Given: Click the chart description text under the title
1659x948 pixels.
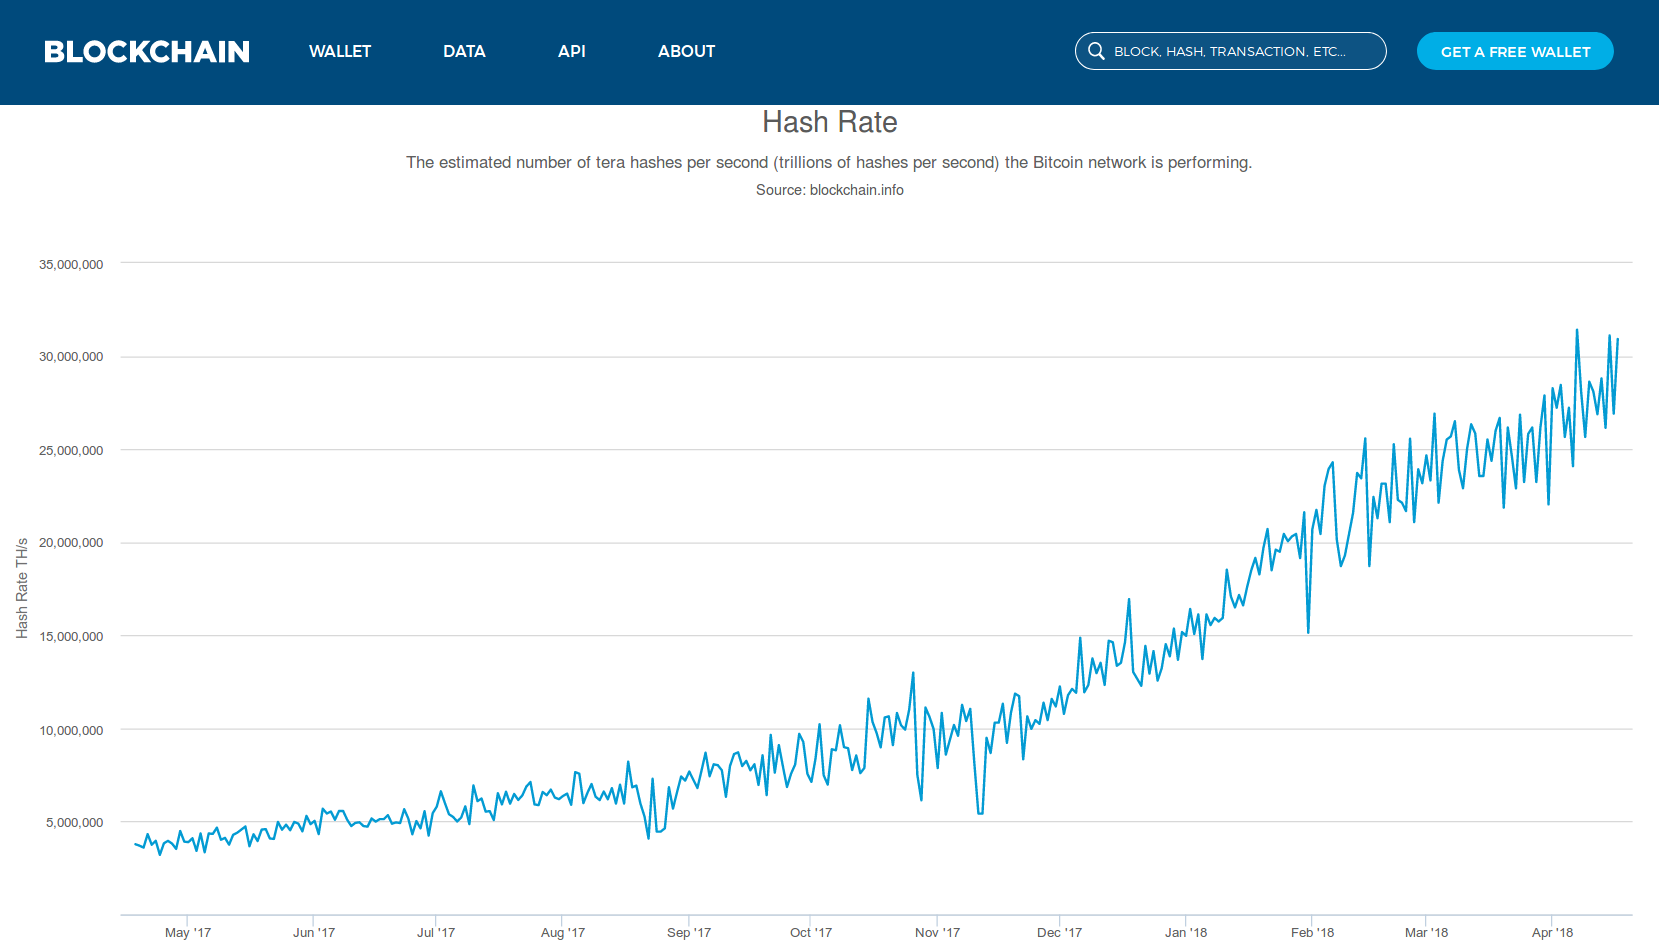Looking at the screenshot, I should tap(828, 162).
